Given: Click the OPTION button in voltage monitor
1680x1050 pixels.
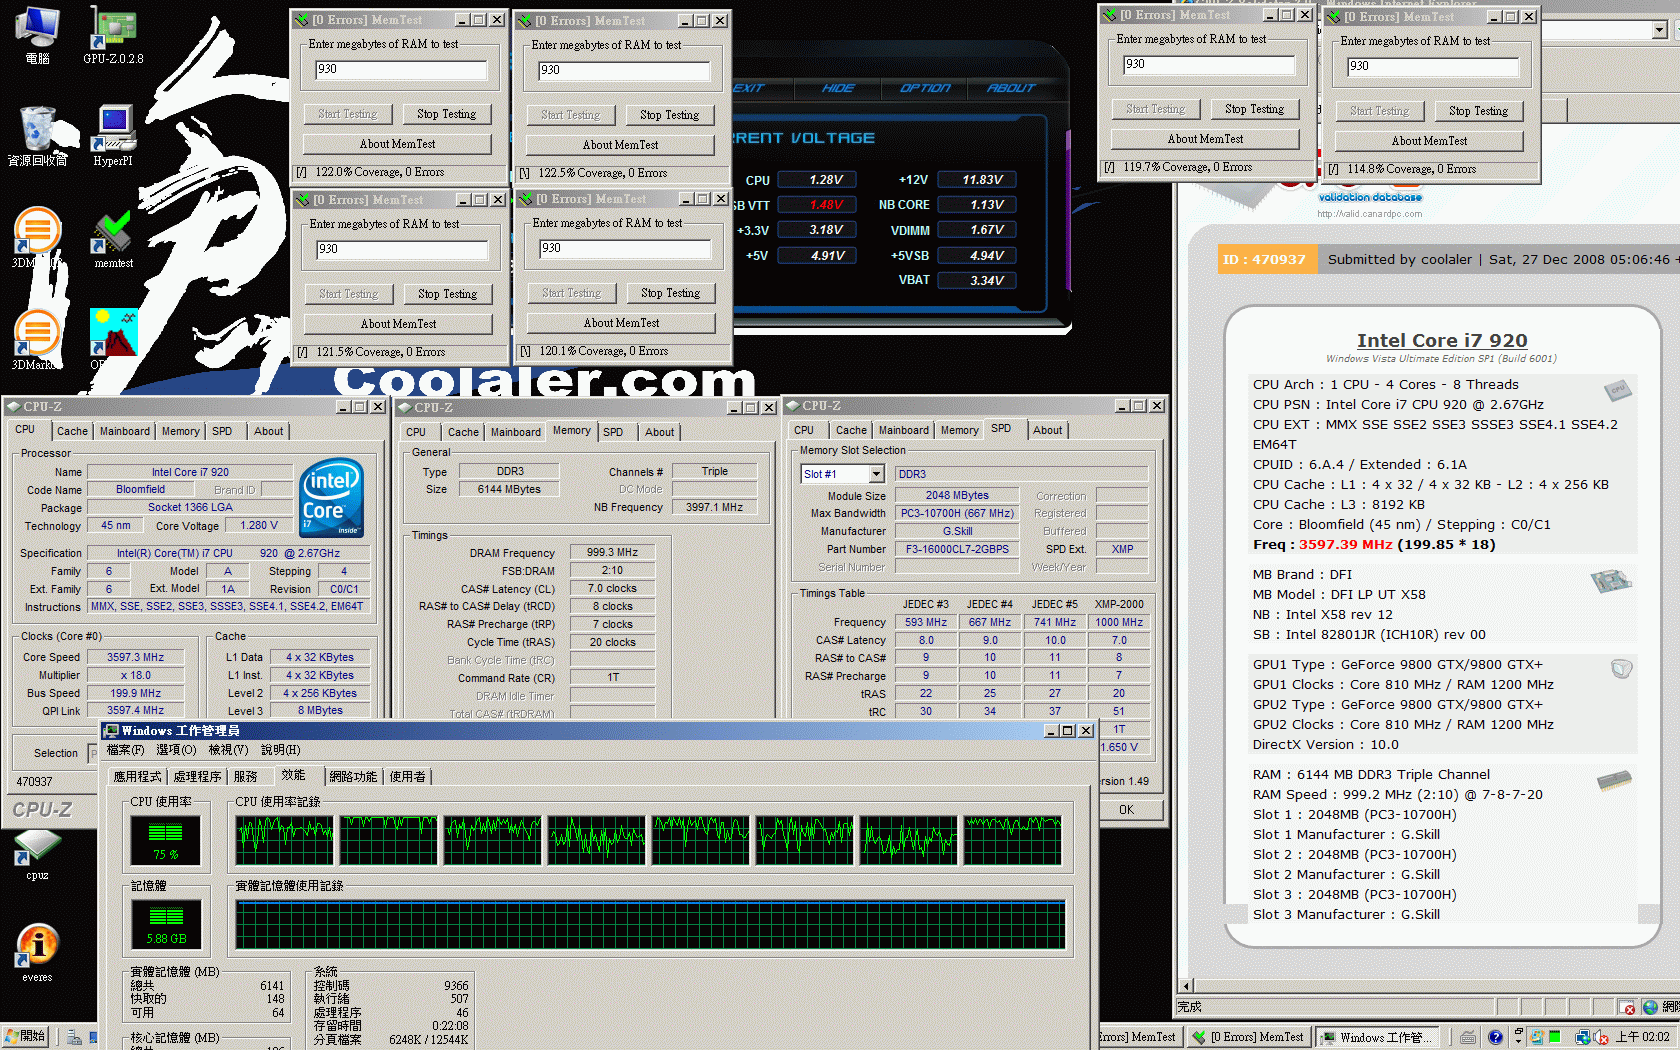Looking at the screenshot, I should [x=925, y=88].
